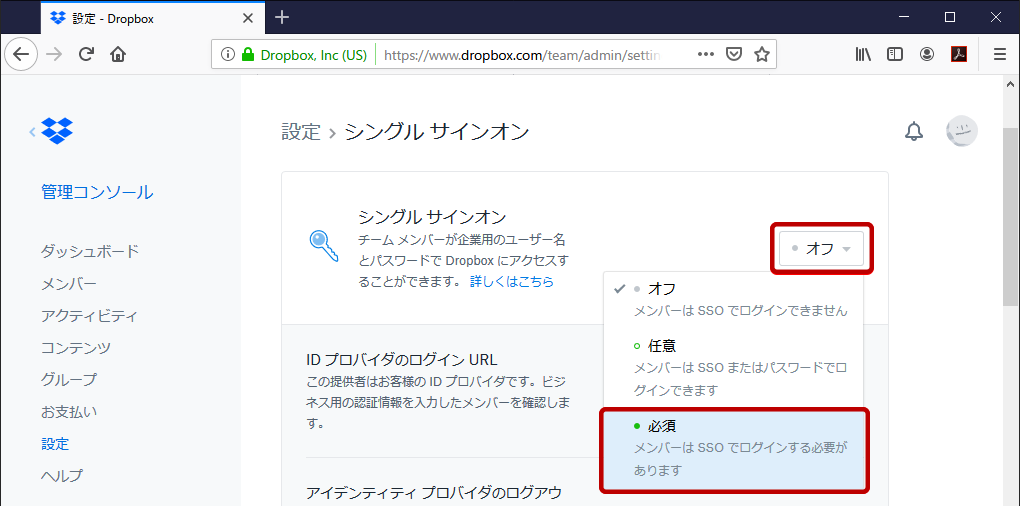Image resolution: width=1020 pixels, height=506 pixels.
Task: Open a new browser tab
Action: coord(282,17)
